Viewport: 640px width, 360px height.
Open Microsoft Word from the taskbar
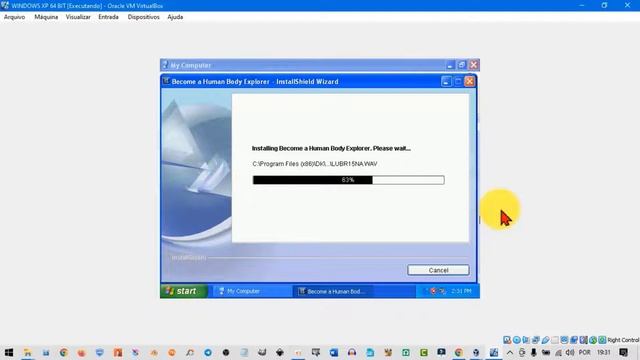(333, 352)
